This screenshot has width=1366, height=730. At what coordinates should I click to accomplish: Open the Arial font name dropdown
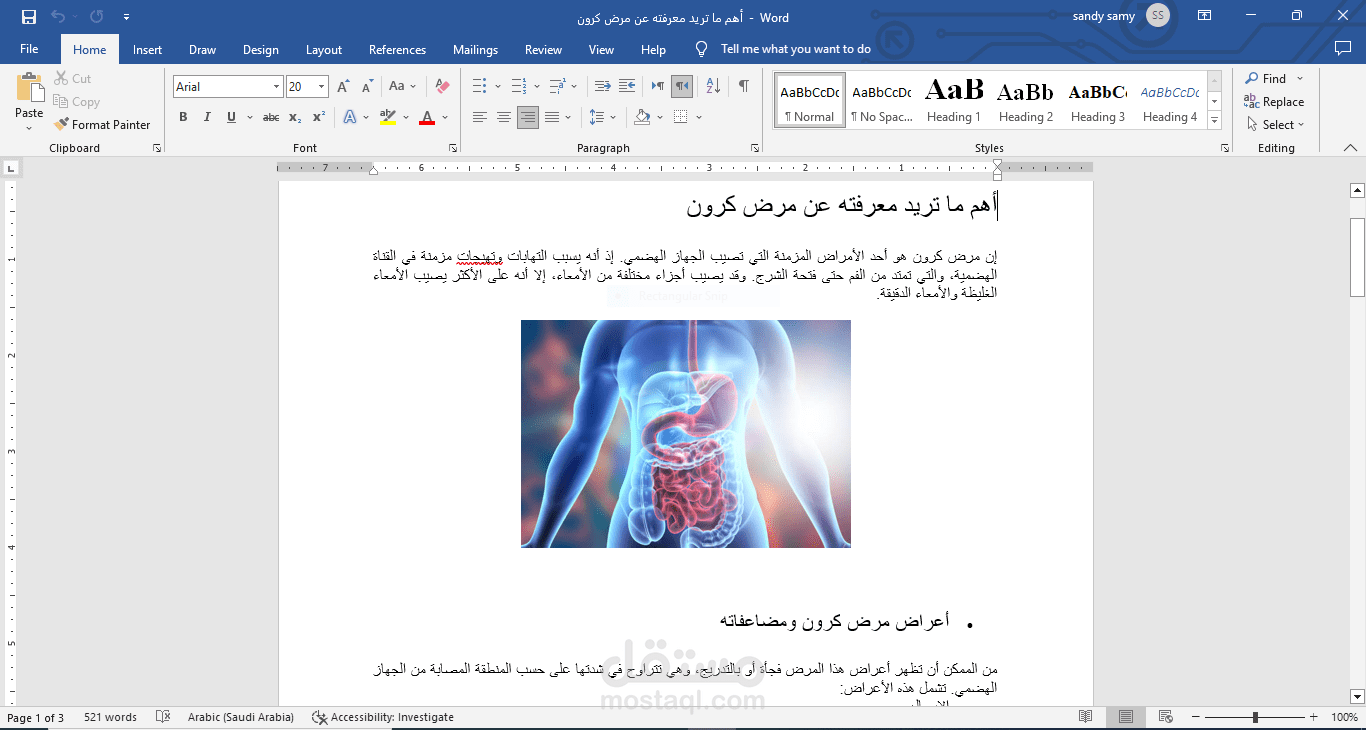[276, 87]
